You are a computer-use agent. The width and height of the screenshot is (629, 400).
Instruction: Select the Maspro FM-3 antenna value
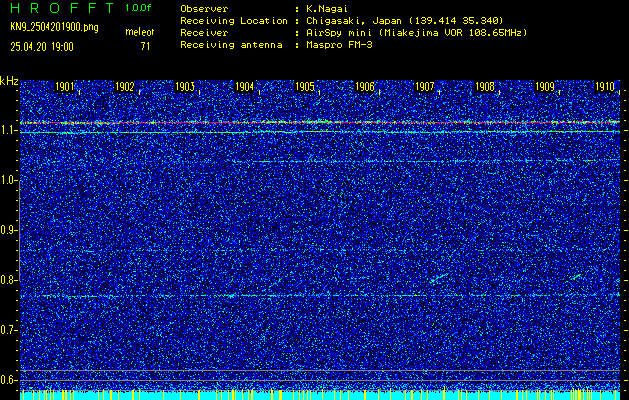339,45
